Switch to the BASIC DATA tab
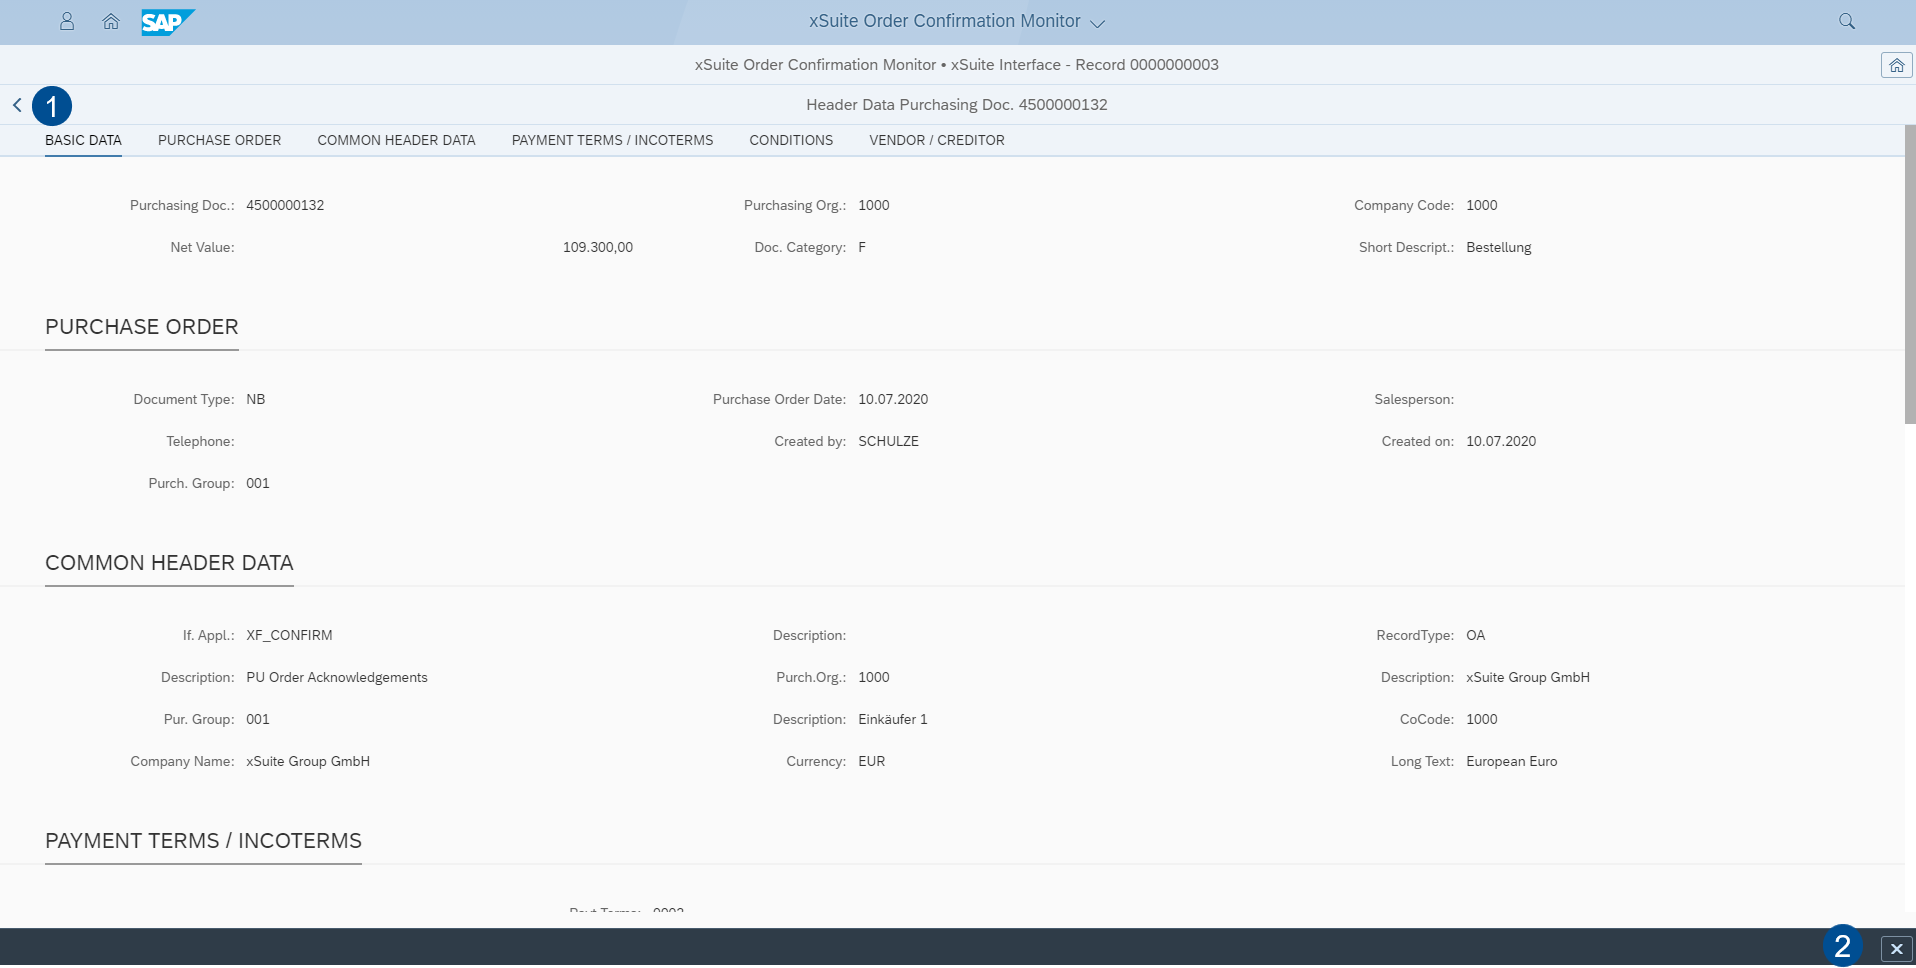Viewport: 1916px width, 968px height. [83, 140]
